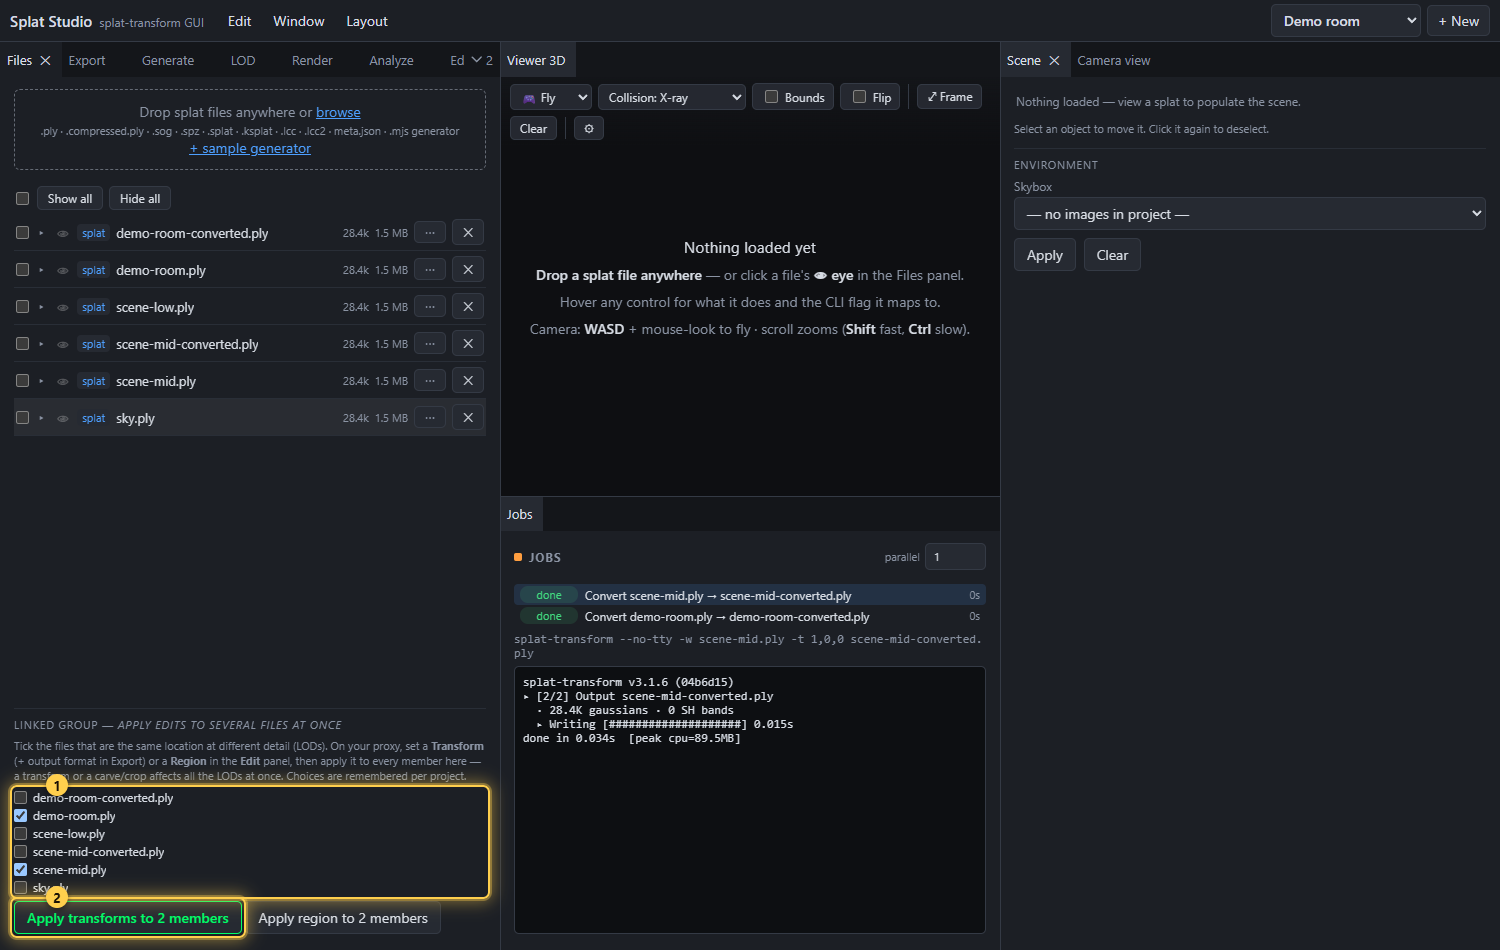Switch to the Analyze tab
This screenshot has width=1500, height=950.
pos(391,61)
